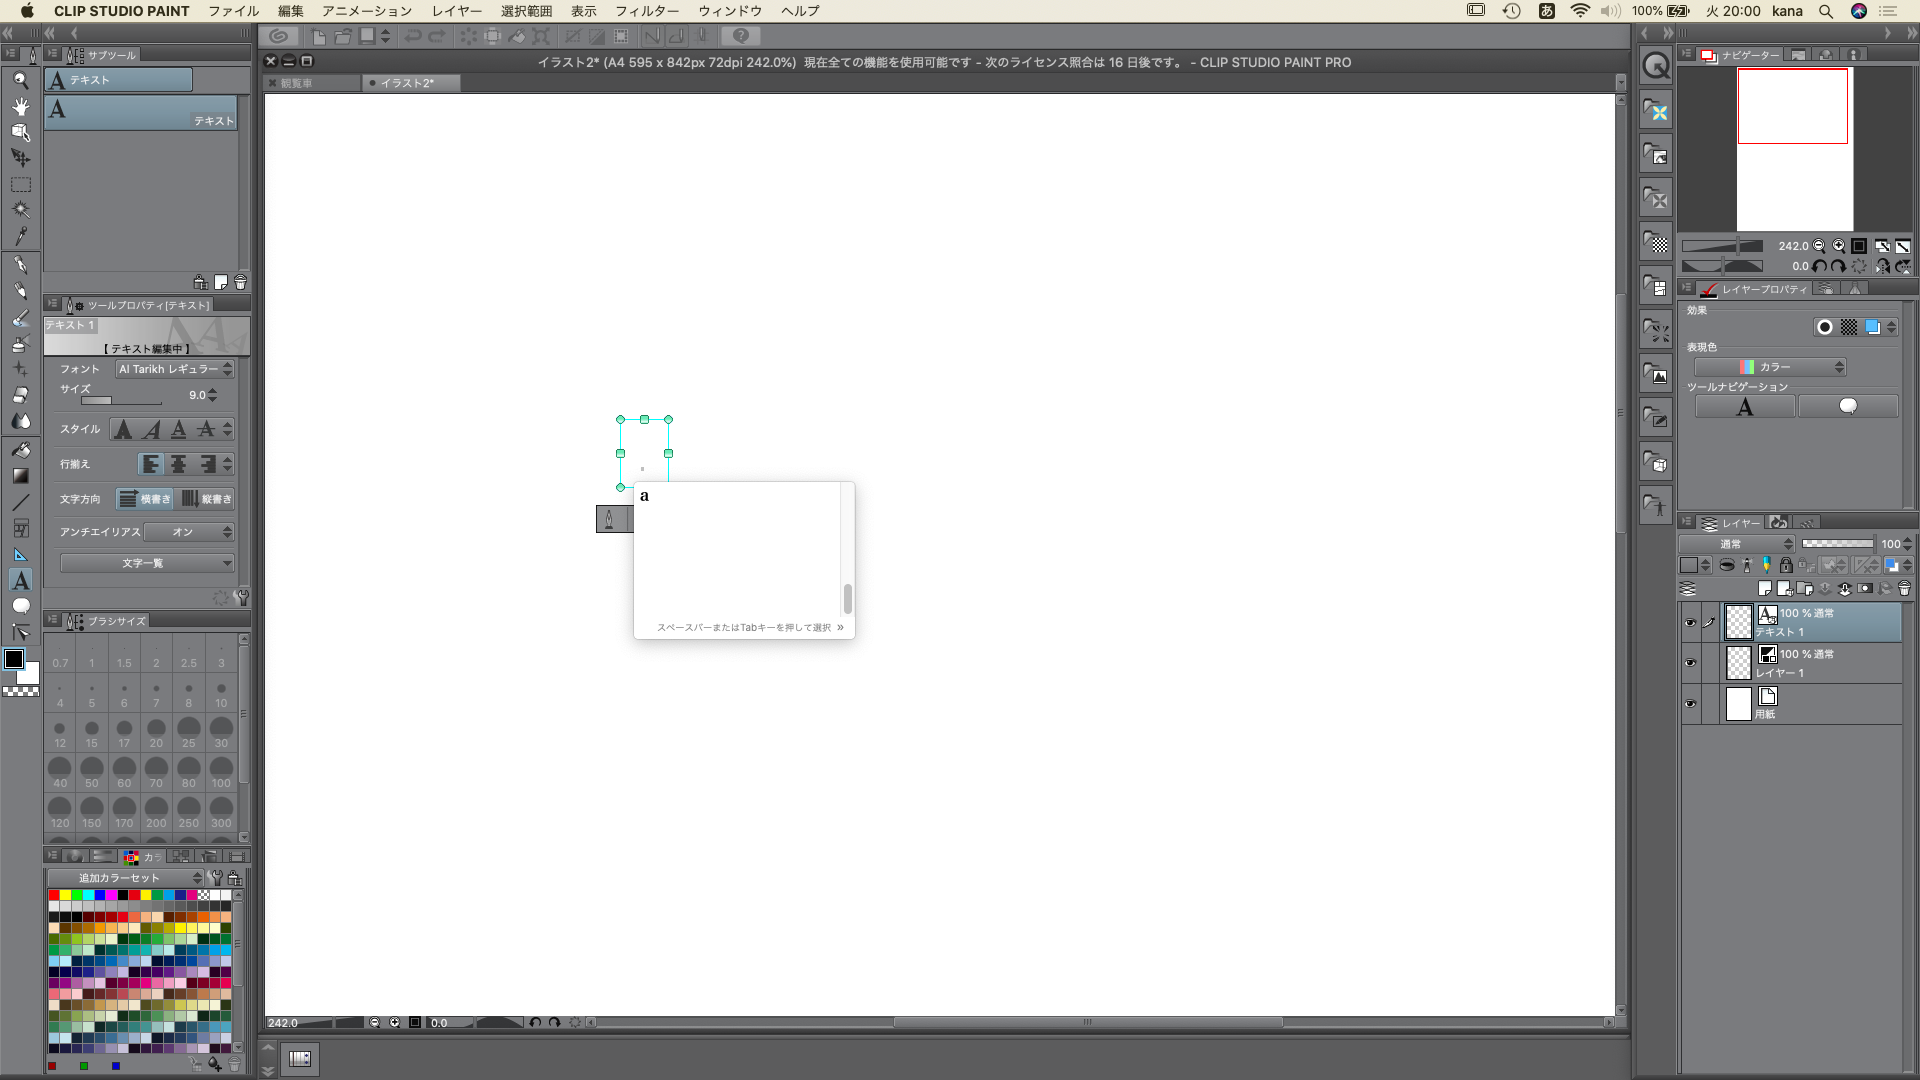
Task: Open the フィルター menu
Action: 646,11
